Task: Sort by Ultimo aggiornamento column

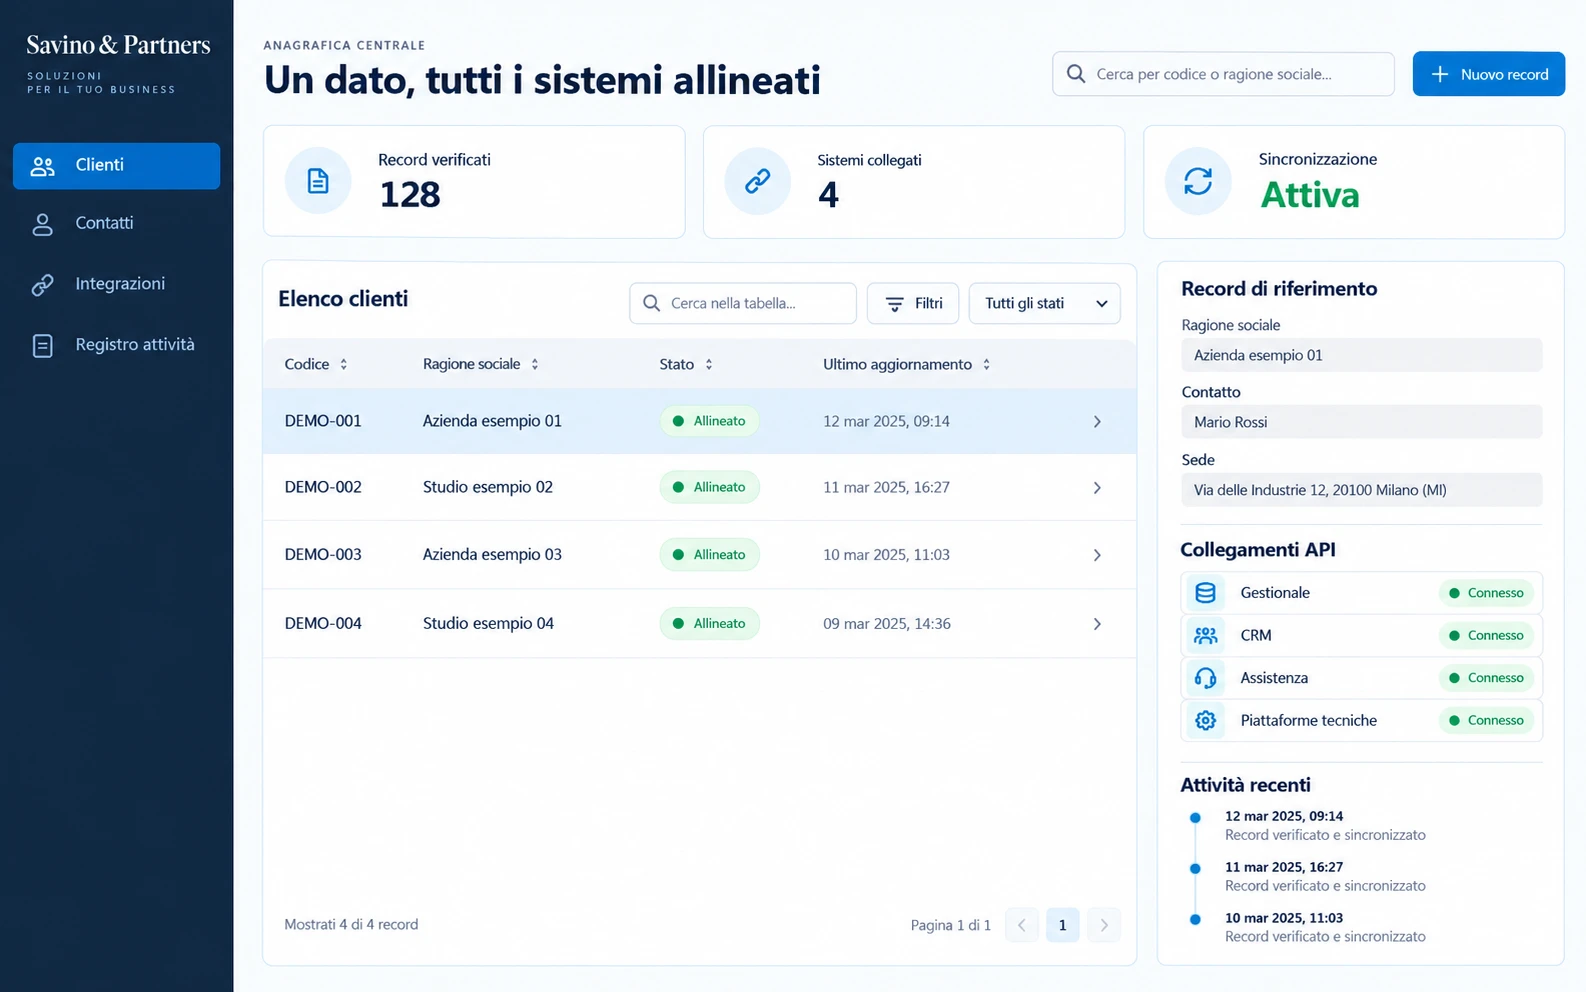Action: tap(907, 364)
